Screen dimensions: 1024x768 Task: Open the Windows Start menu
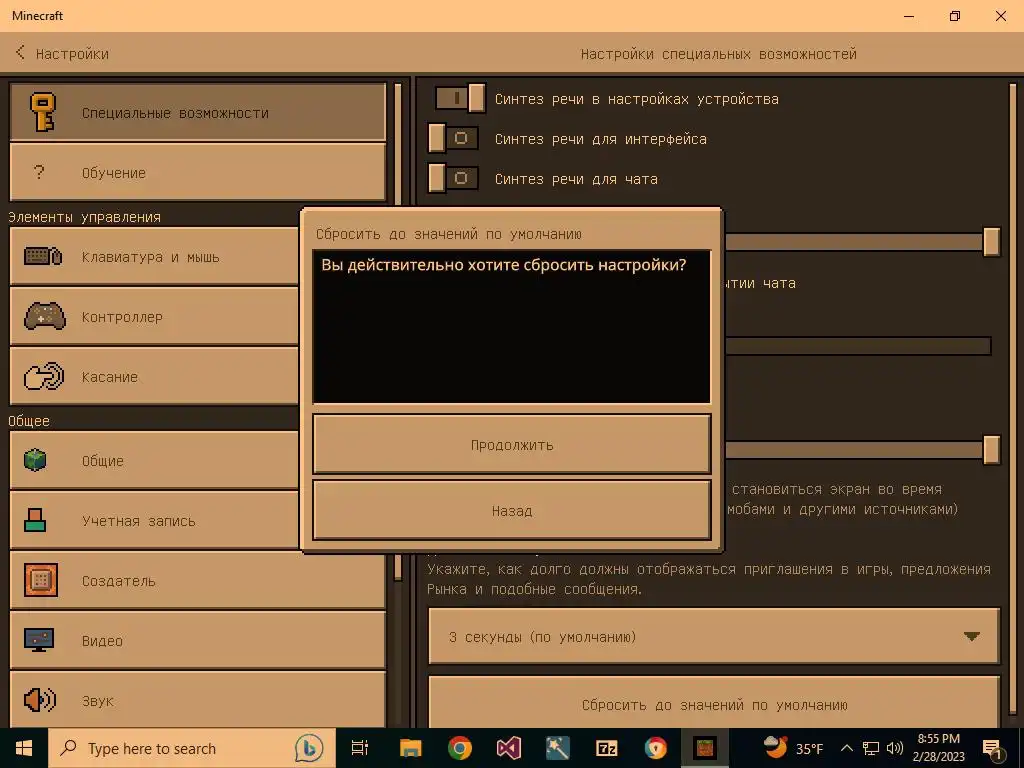24,748
